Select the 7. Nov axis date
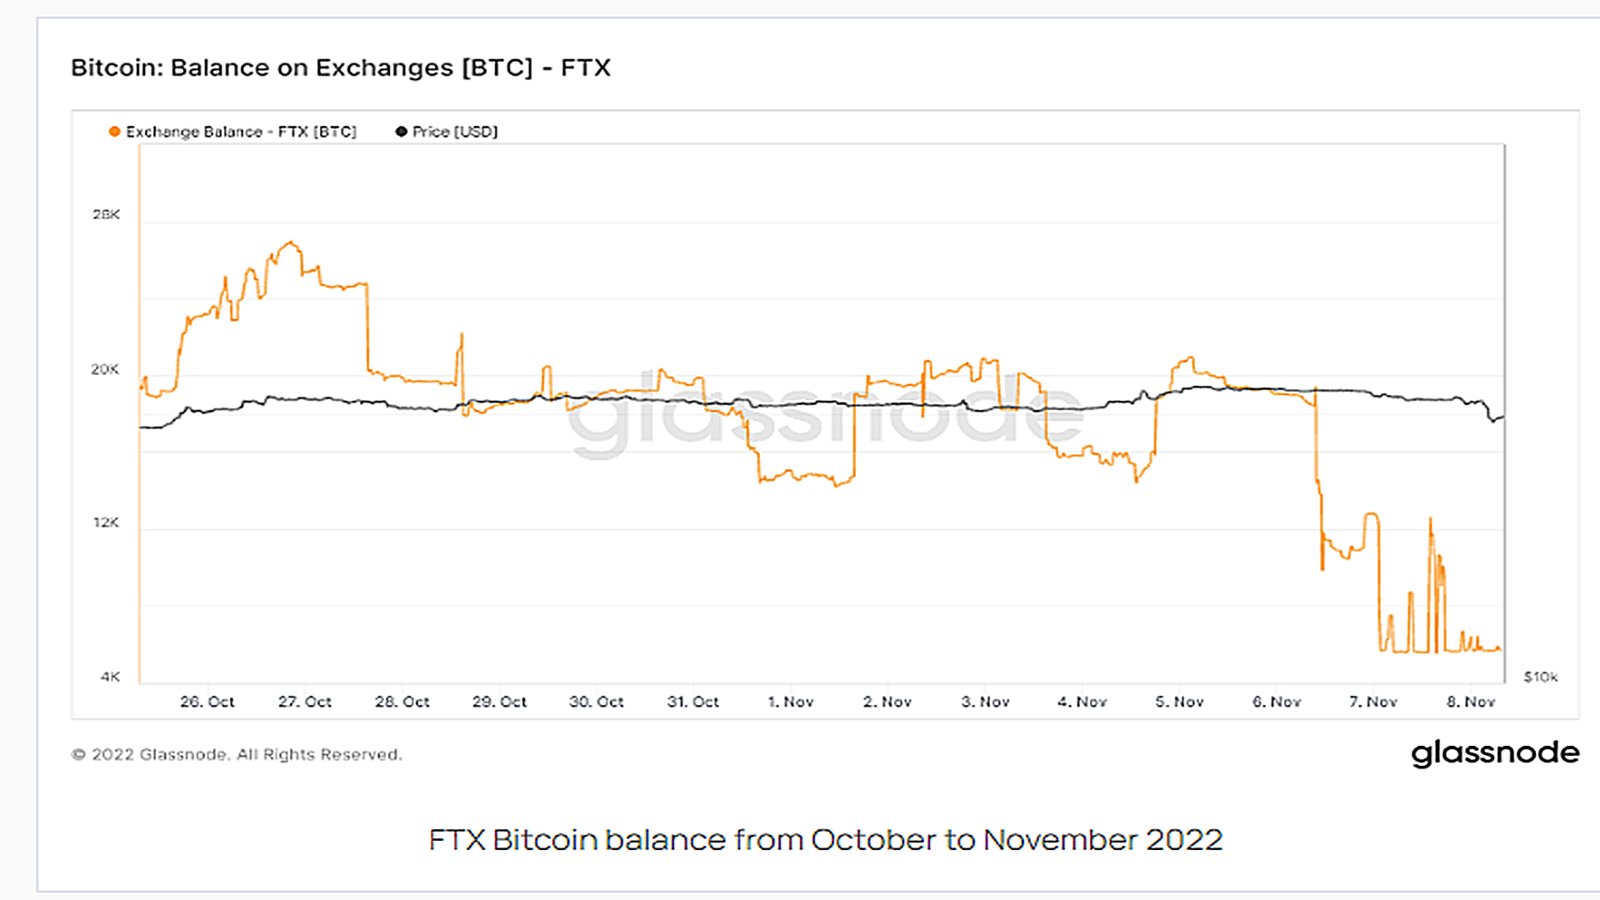This screenshot has width=1600, height=900. (1373, 702)
